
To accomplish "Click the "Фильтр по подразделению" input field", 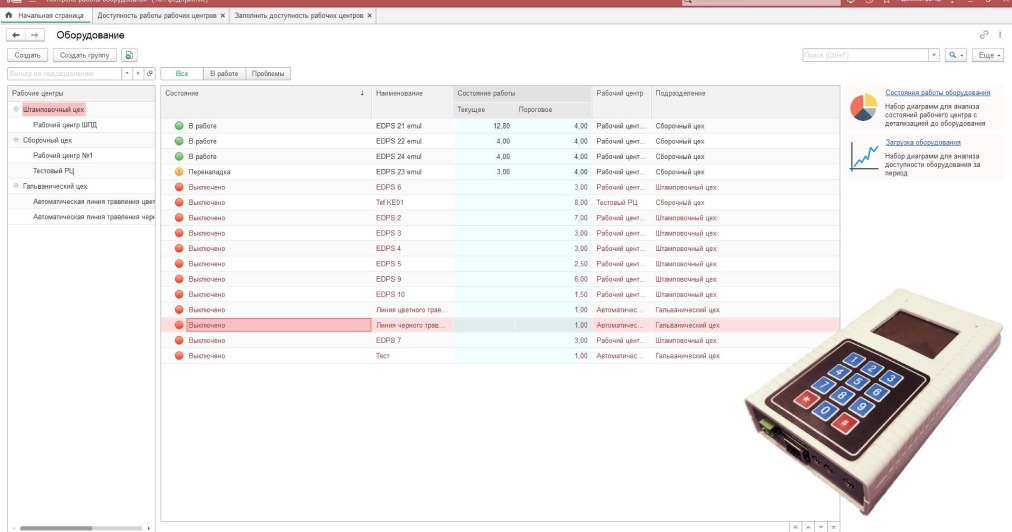I will (64, 74).
